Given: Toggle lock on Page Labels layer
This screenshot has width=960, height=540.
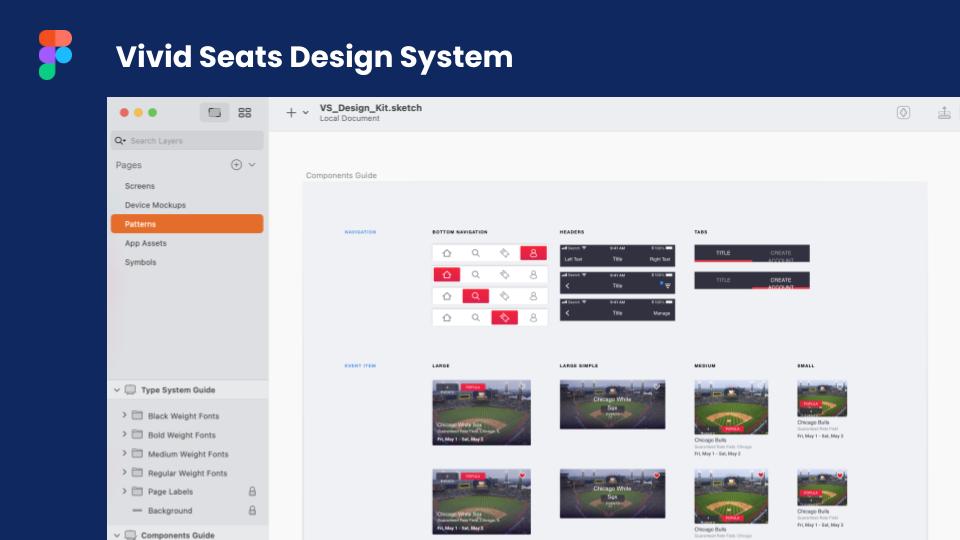Looking at the screenshot, I should pos(252,492).
